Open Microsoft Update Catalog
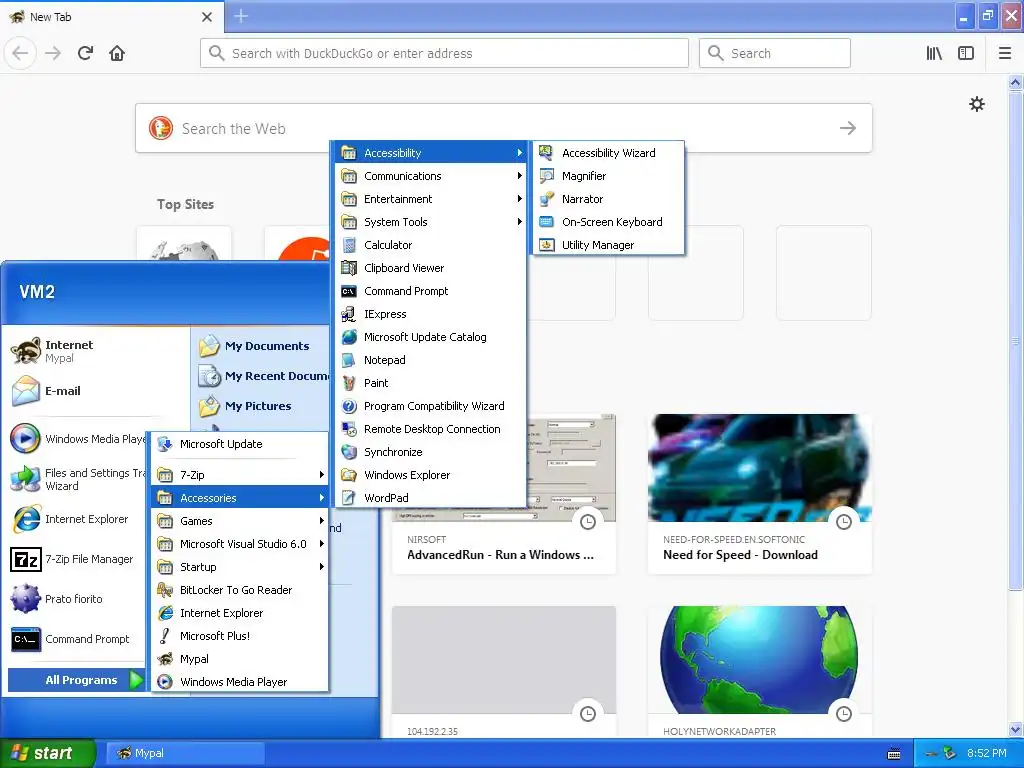Viewport: 1024px width, 768px height. point(431,337)
